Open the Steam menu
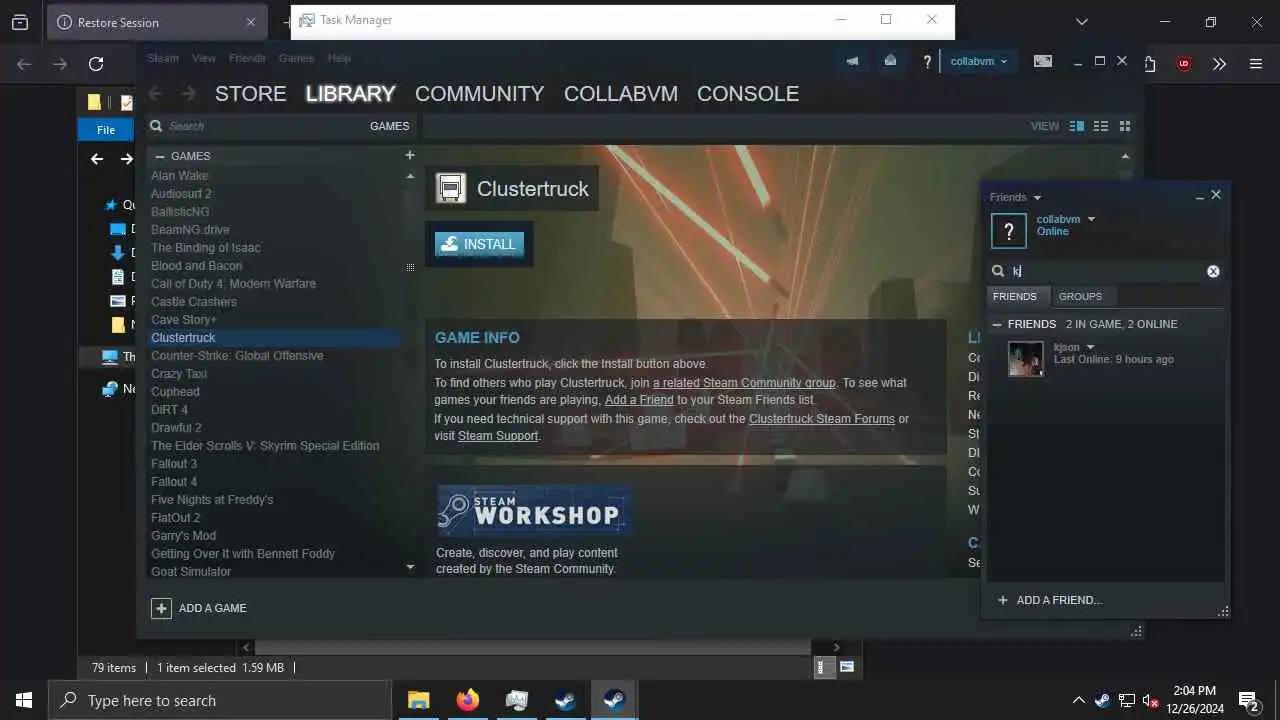 [163, 58]
